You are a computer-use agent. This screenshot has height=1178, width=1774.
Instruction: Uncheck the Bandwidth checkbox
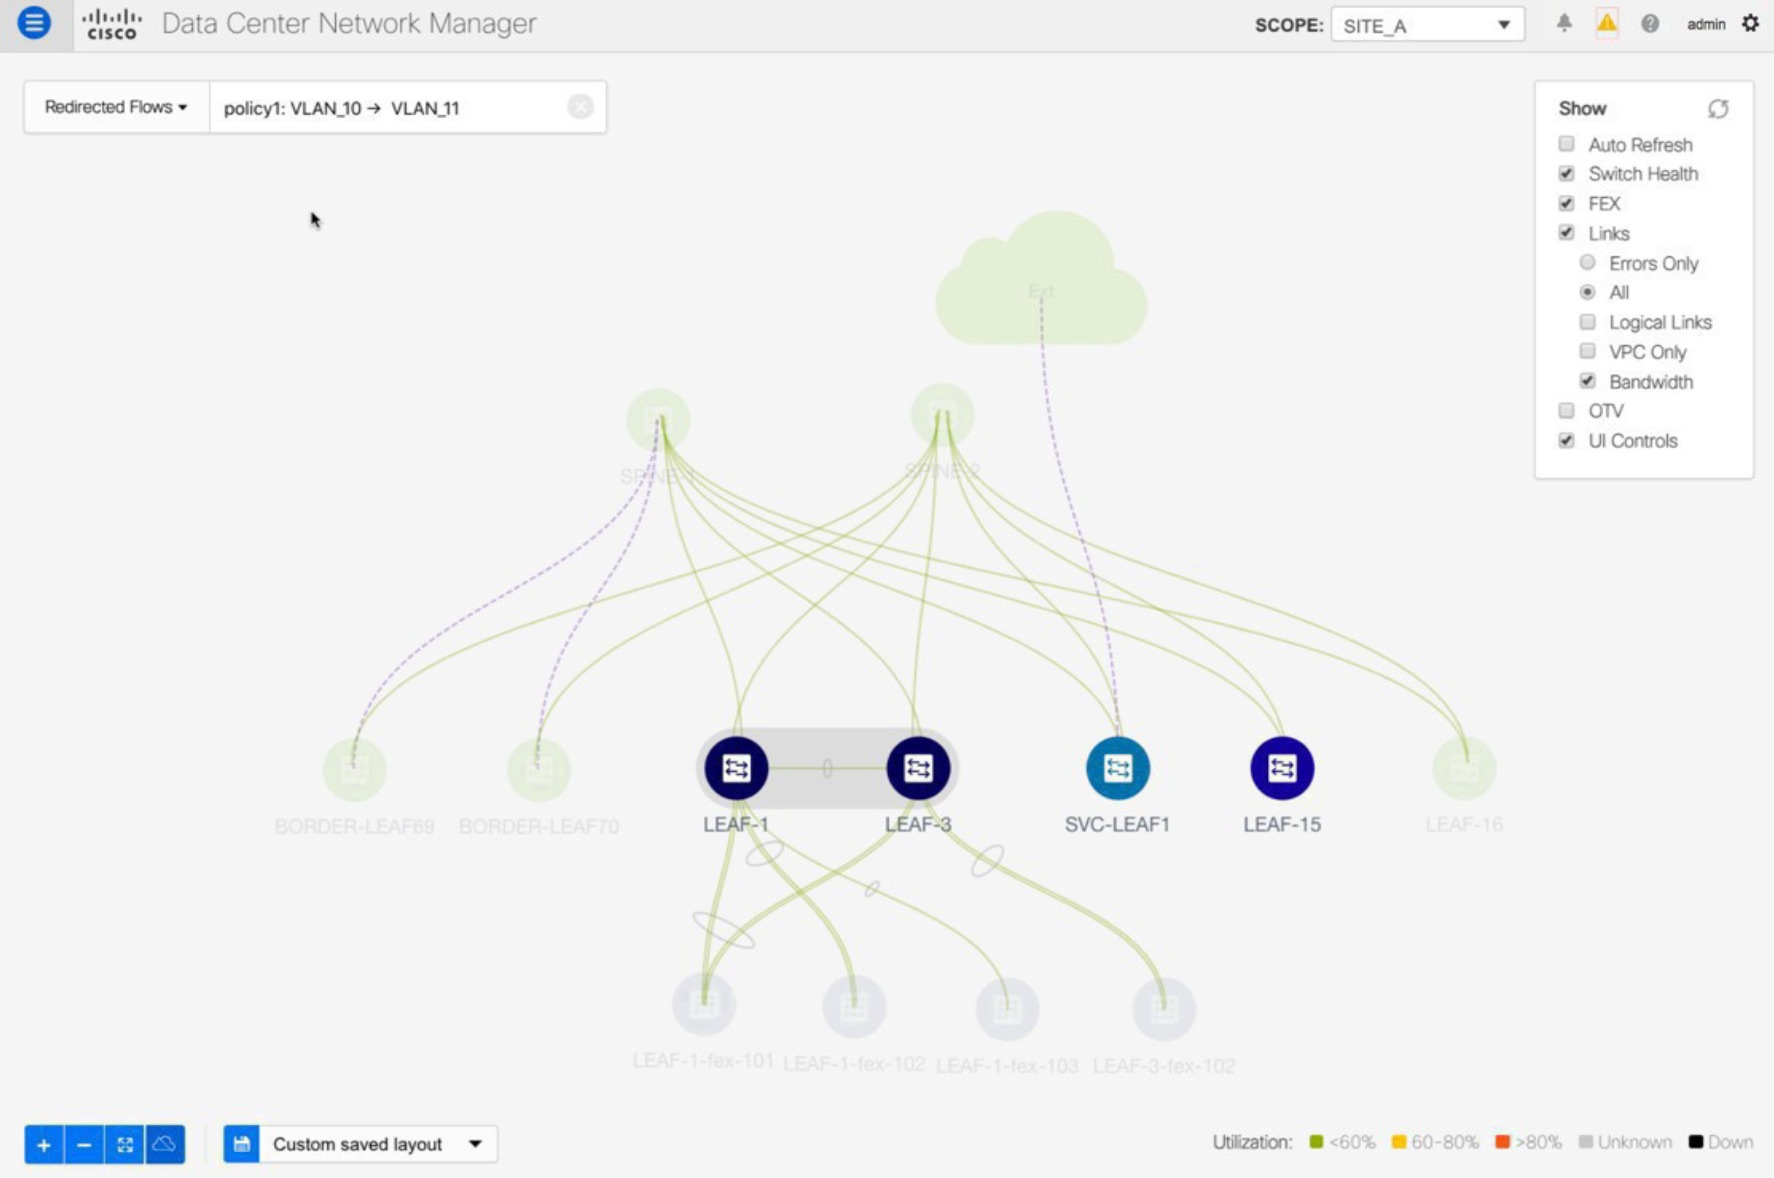pyautogui.click(x=1587, y=381)
